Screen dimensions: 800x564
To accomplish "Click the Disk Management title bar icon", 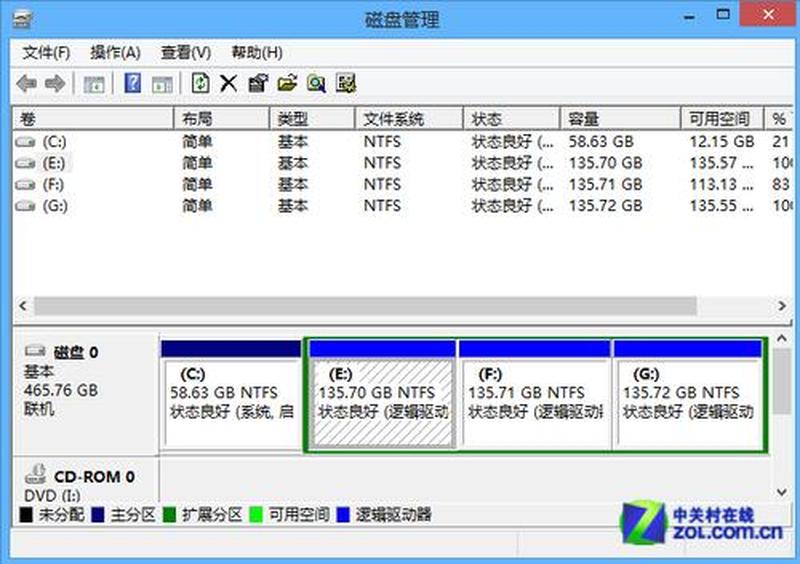I will click(22, 19).
